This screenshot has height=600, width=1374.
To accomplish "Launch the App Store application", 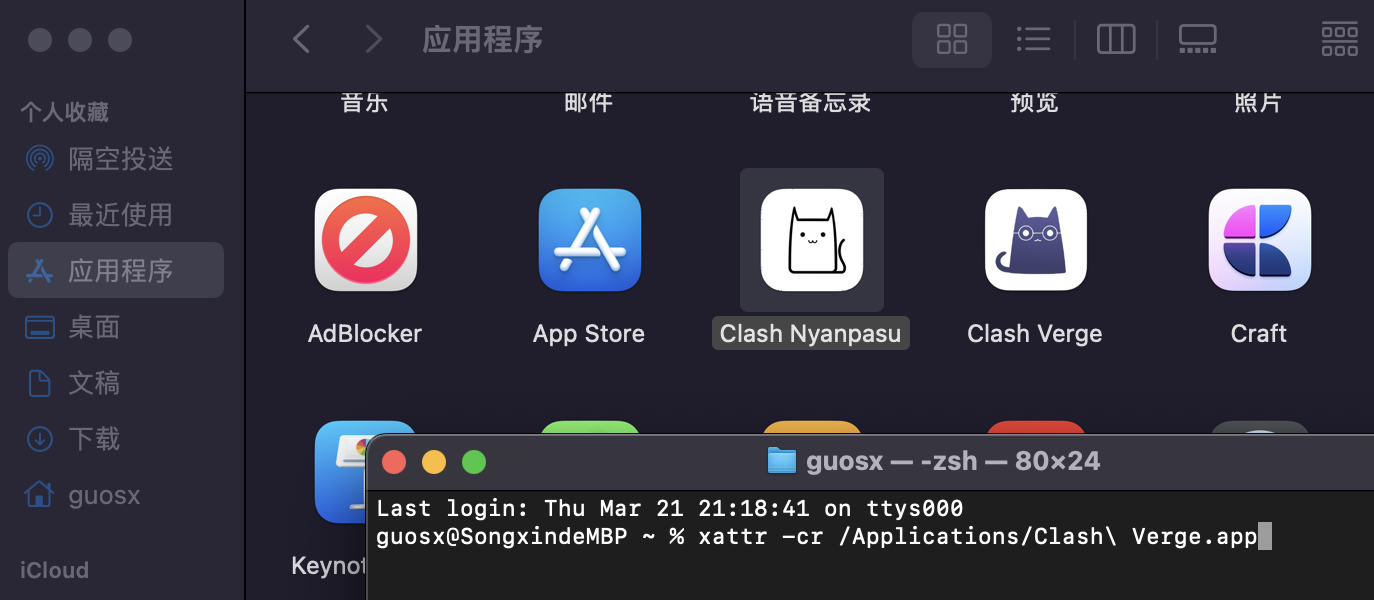I will [x=589, y=241].
